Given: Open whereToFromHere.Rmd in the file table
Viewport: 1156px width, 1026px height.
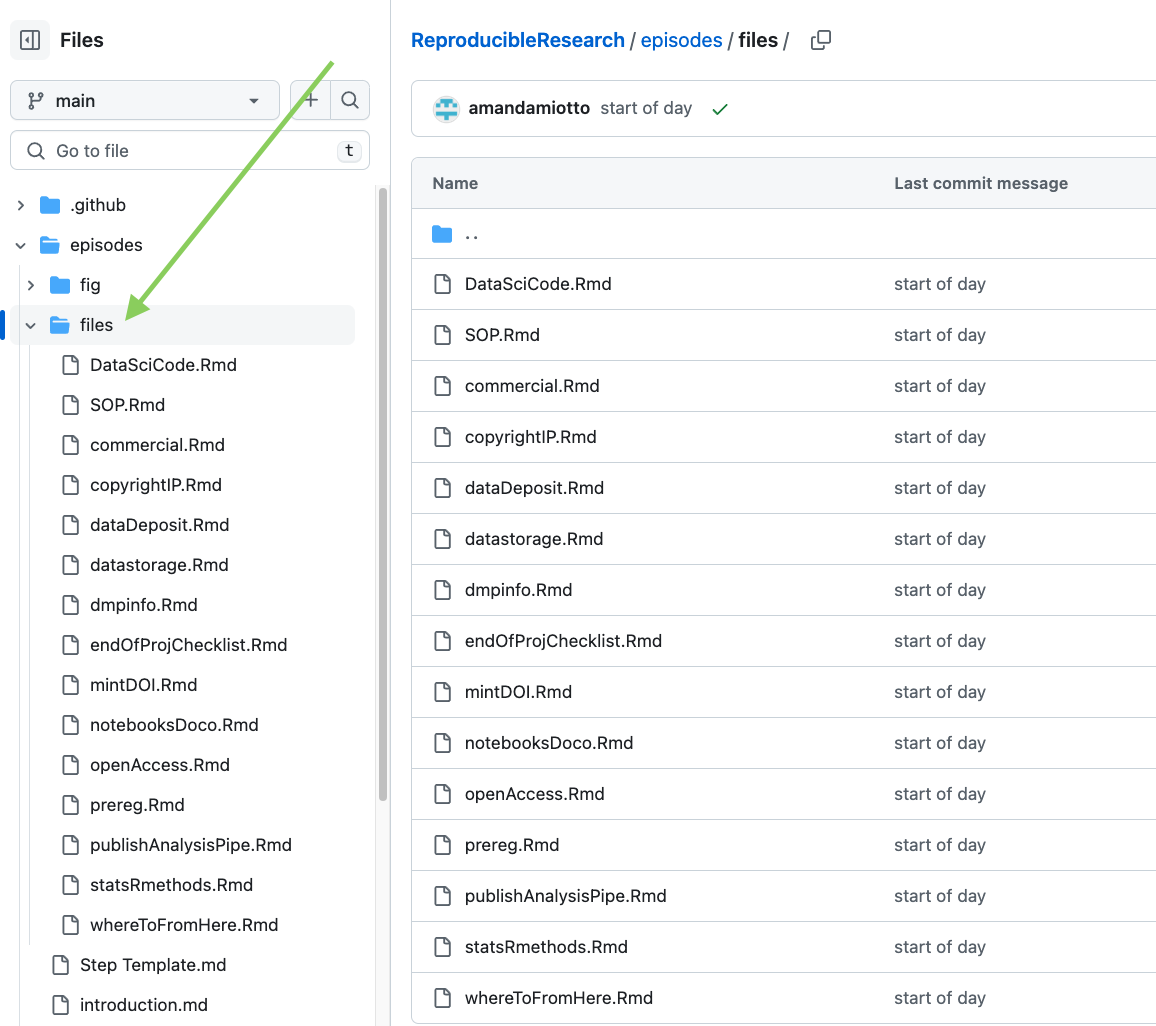Looking at the screenshot, I should coord(558,998).
